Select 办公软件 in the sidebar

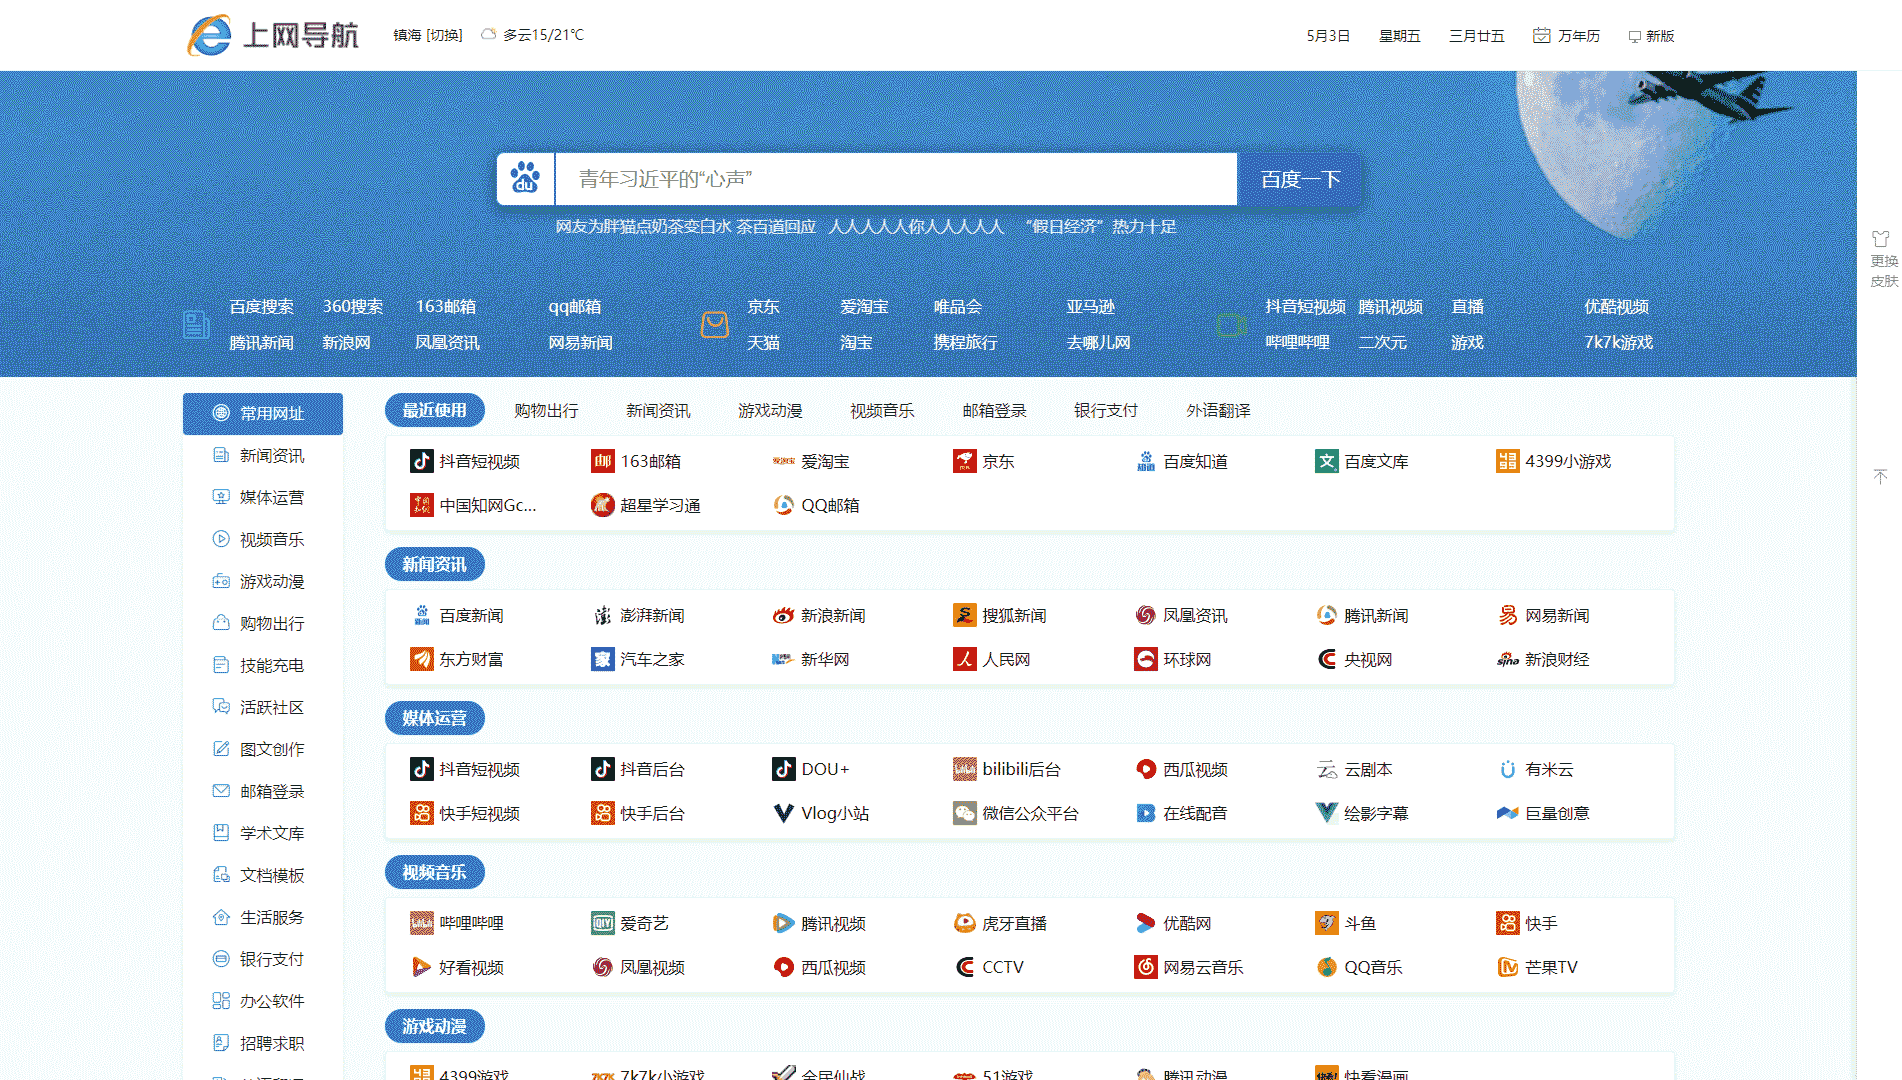pos(263,1001)
